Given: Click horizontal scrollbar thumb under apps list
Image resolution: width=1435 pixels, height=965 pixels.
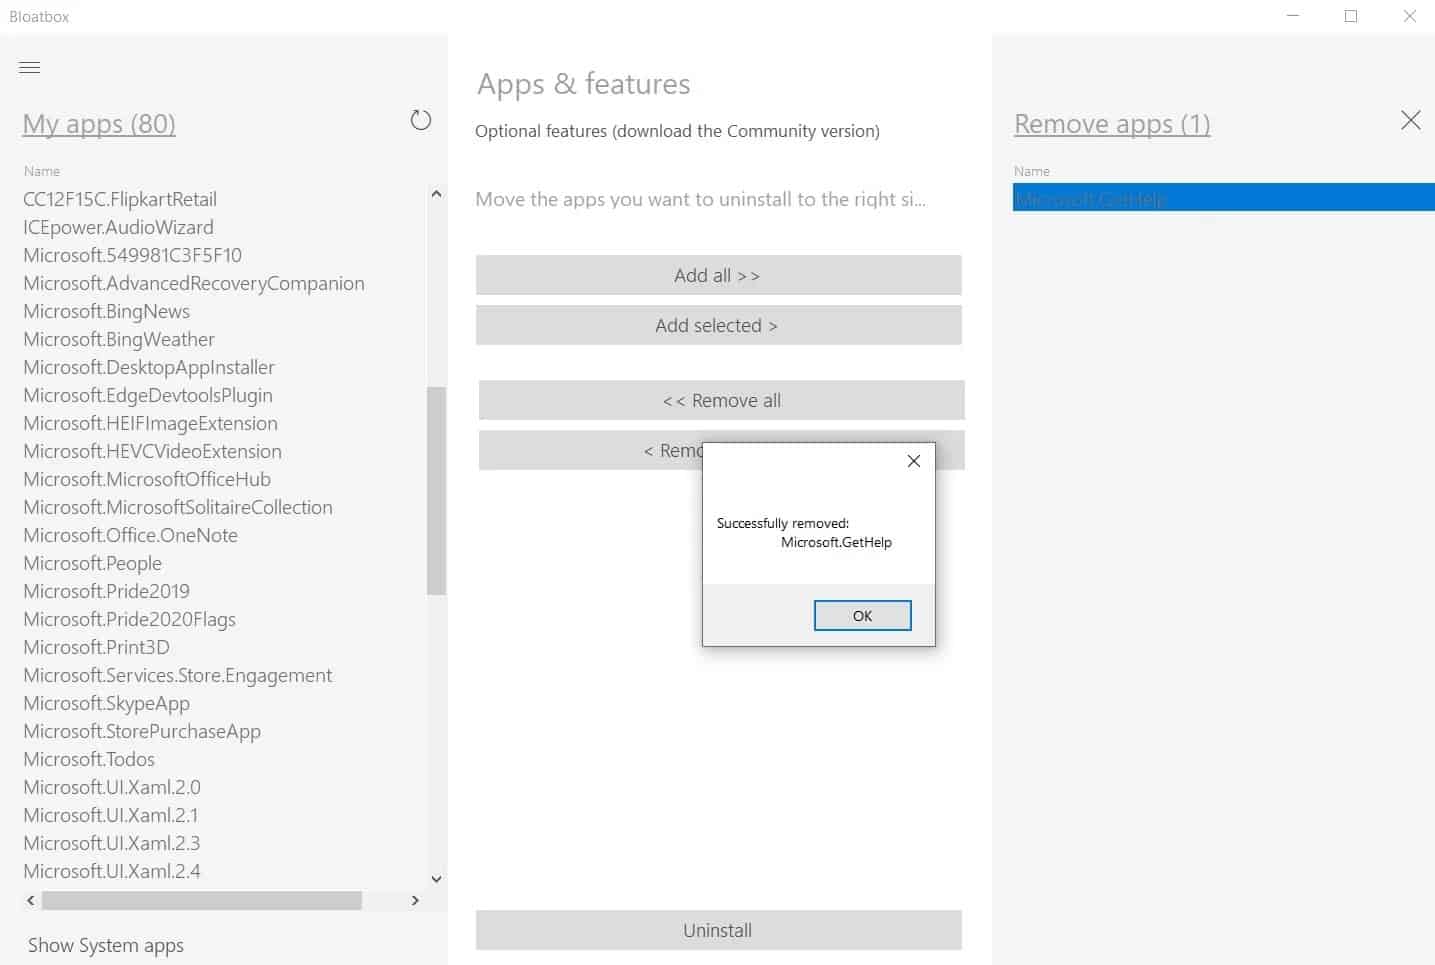Looking at the screenshot, I should click(202, 900).
